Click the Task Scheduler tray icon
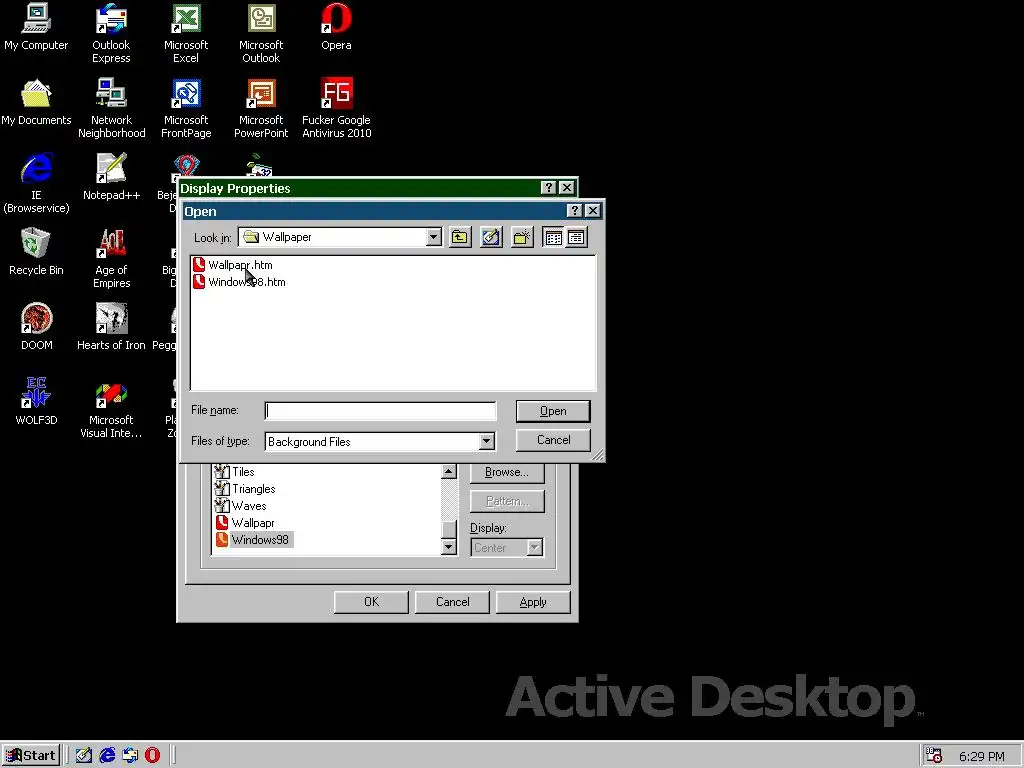The image size is (1024, 768). coord(934,756)
